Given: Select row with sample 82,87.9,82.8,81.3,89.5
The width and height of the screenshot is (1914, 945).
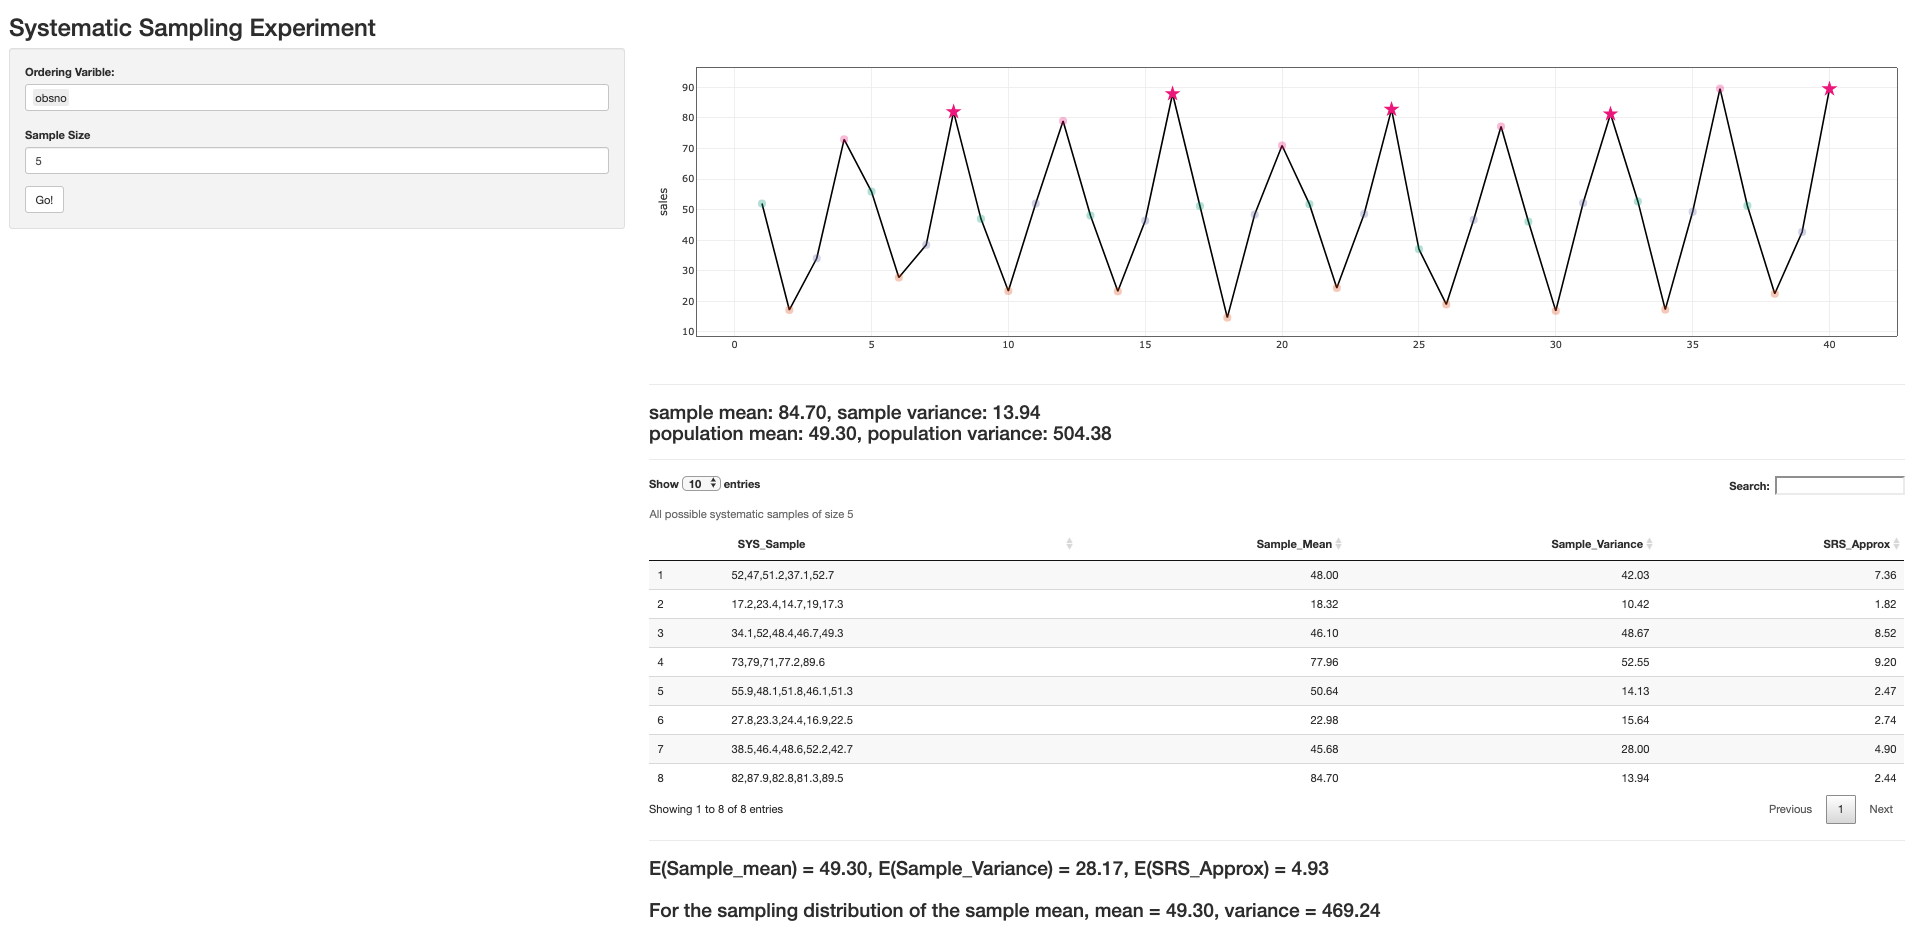Looking at the screenshot, I should [1276, 778].
